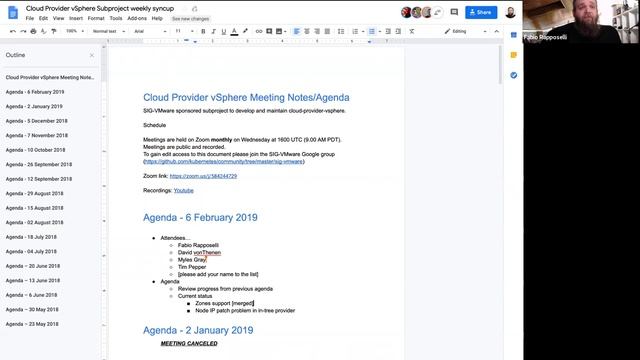The image size is (640, 360).
Task: Expand the bulleted list options arrow
Action: pyautogui.click(x=380, y=31)
